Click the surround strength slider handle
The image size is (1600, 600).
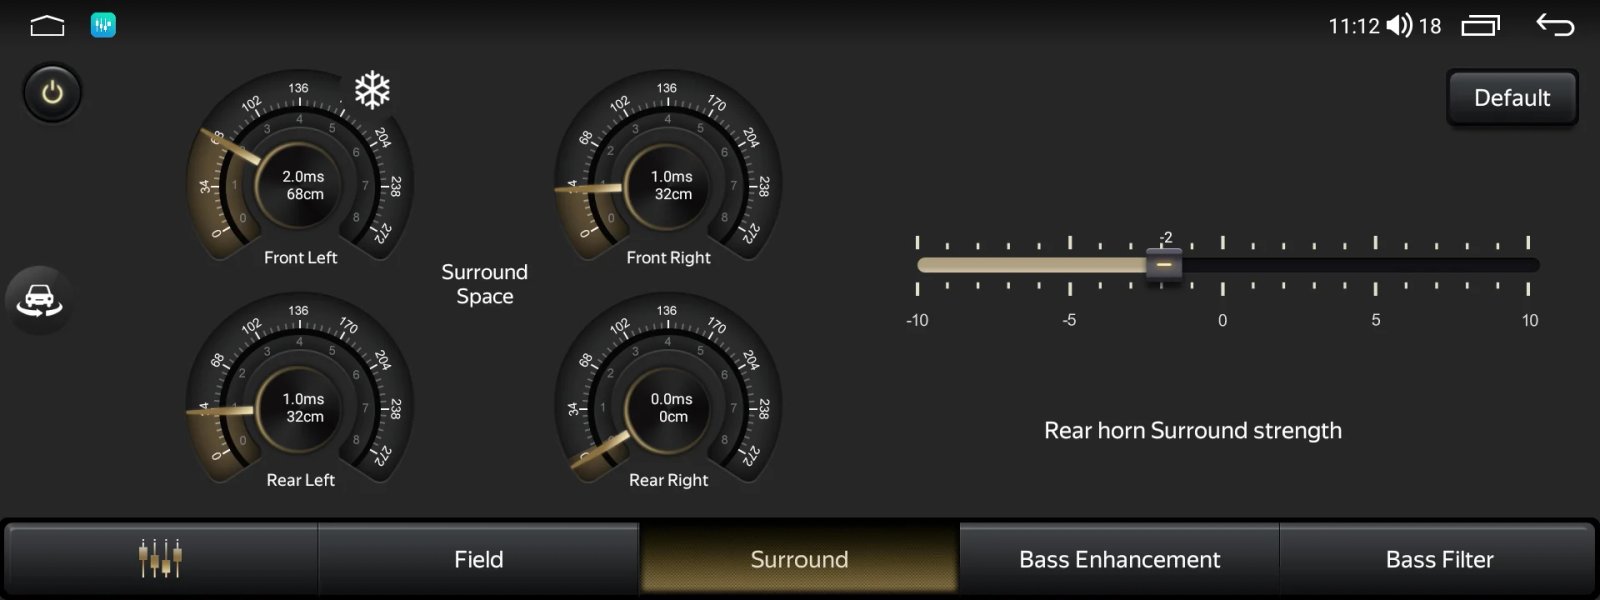tap(1163, 265)
